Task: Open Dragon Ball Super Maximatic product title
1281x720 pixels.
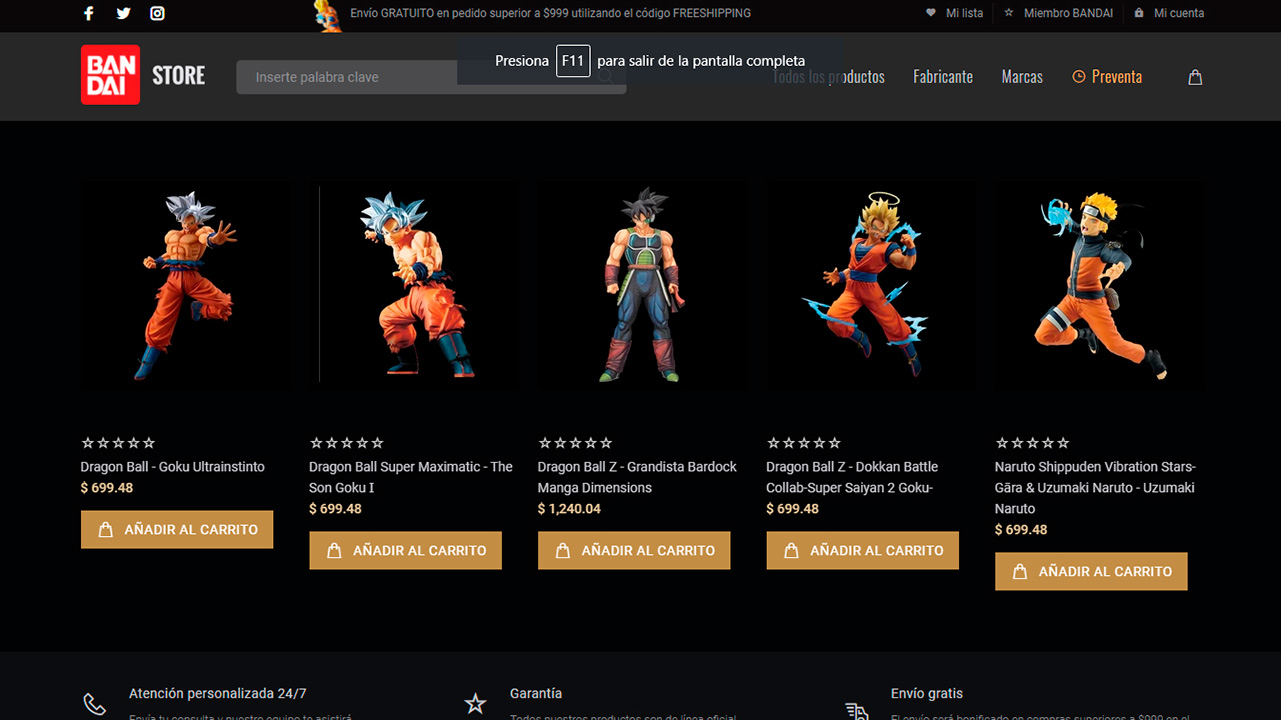Action: (411, 477)
